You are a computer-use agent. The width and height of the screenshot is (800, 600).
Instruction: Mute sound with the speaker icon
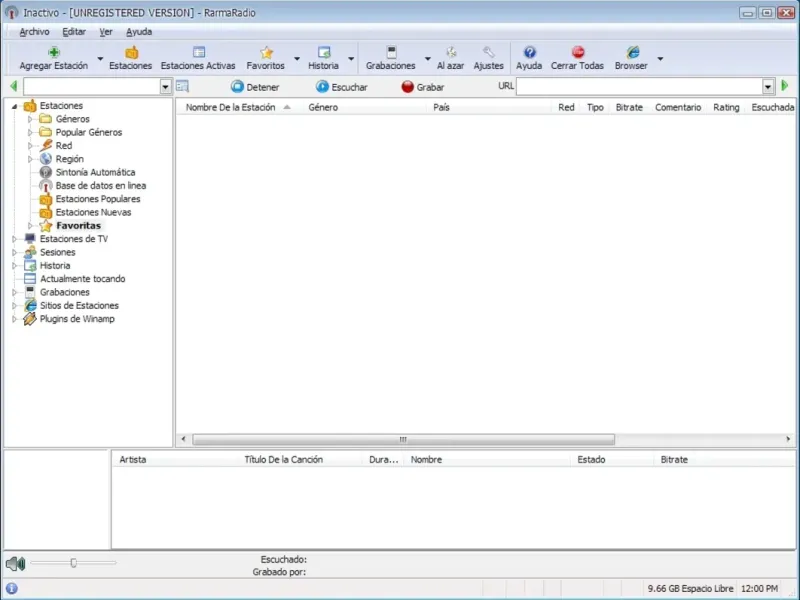pos(15,564)
